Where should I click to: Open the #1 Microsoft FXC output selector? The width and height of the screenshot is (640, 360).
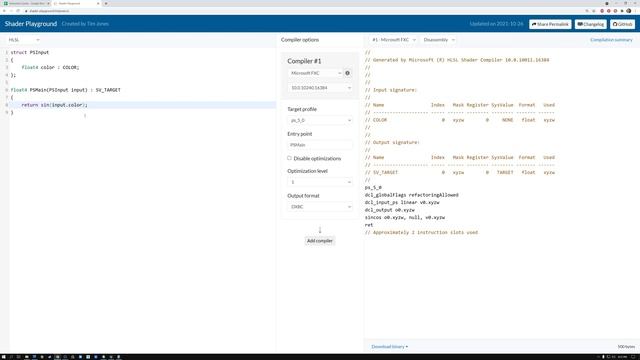(393, 40)
